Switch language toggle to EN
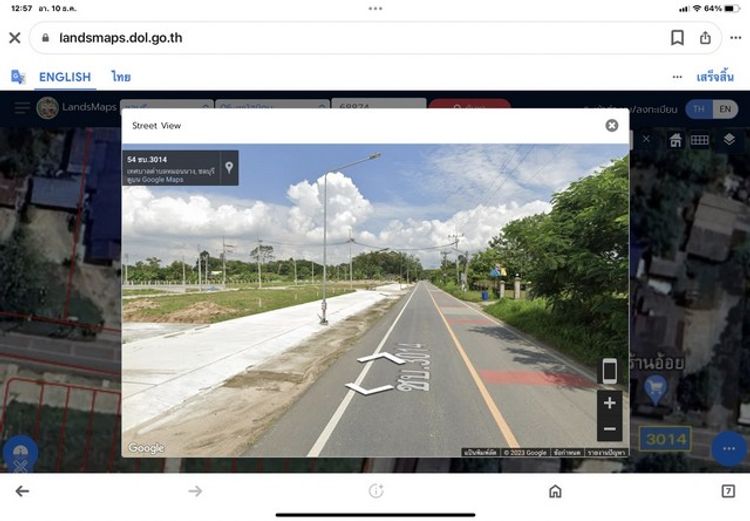 point(725,109)
